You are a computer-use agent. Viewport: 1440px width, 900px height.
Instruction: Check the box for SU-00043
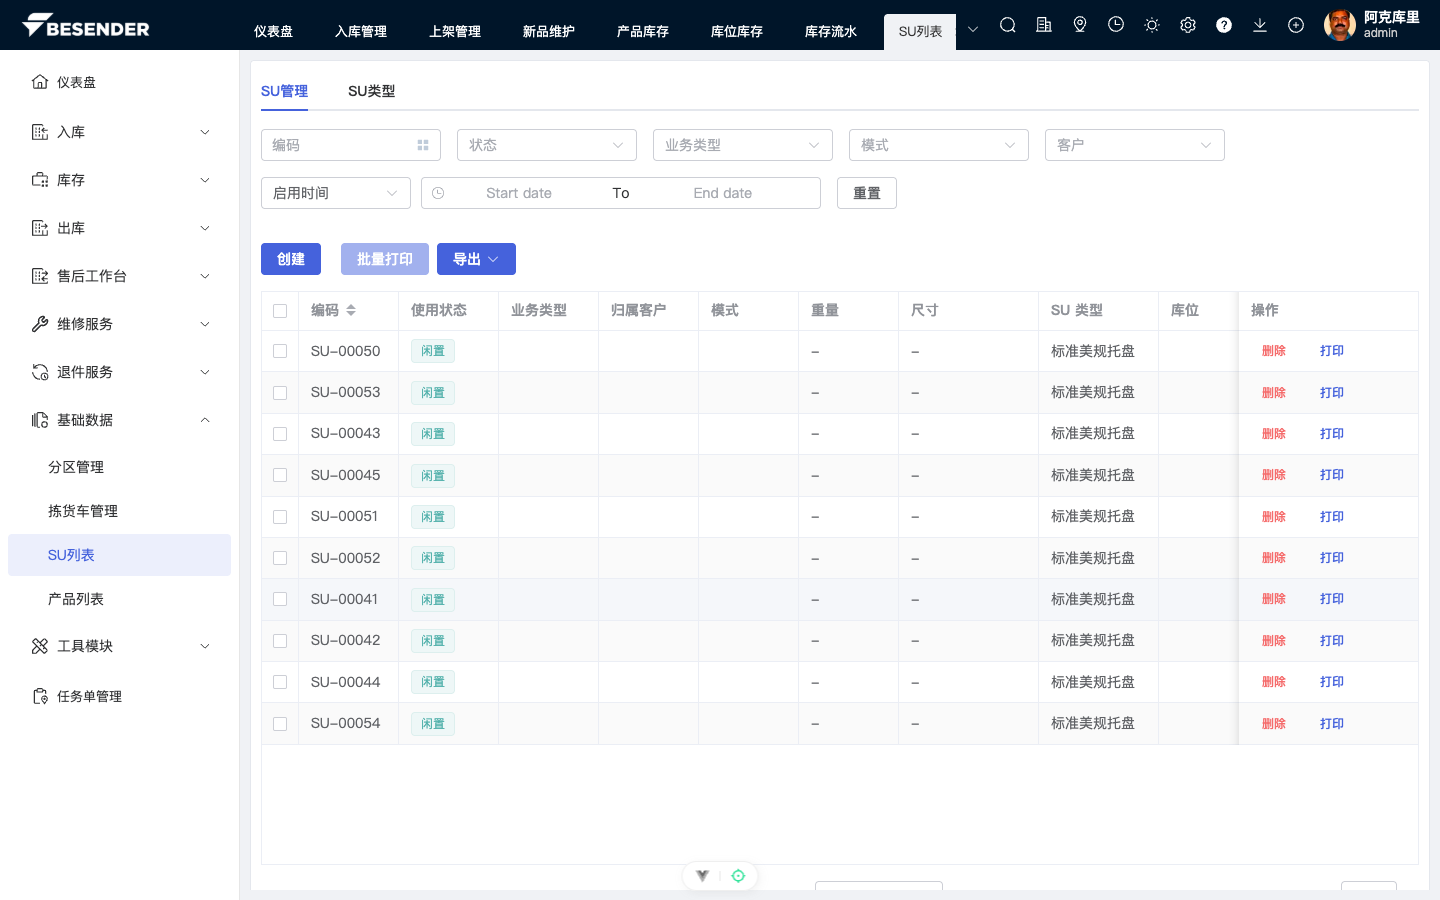280,434
